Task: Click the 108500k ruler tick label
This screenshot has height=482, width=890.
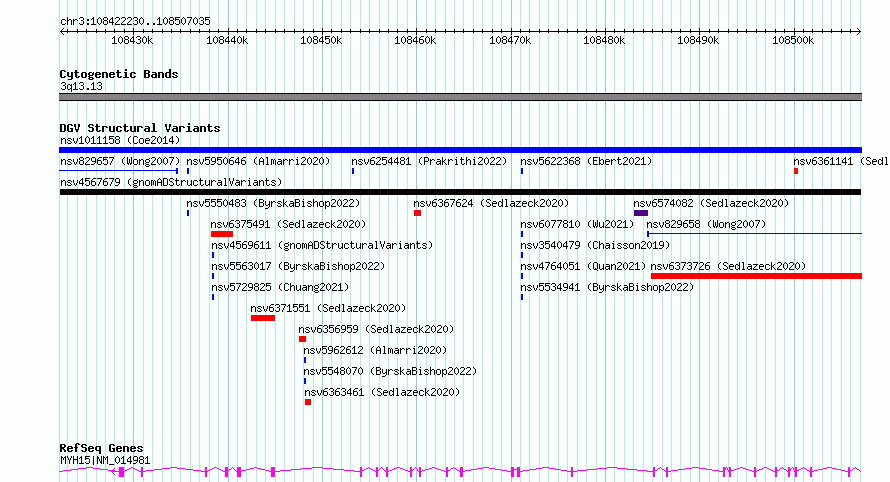Action: click(794, 40)
